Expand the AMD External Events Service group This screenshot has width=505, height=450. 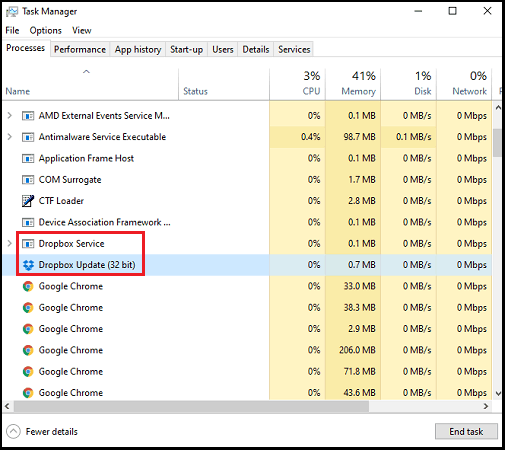(x=10, y=116)
